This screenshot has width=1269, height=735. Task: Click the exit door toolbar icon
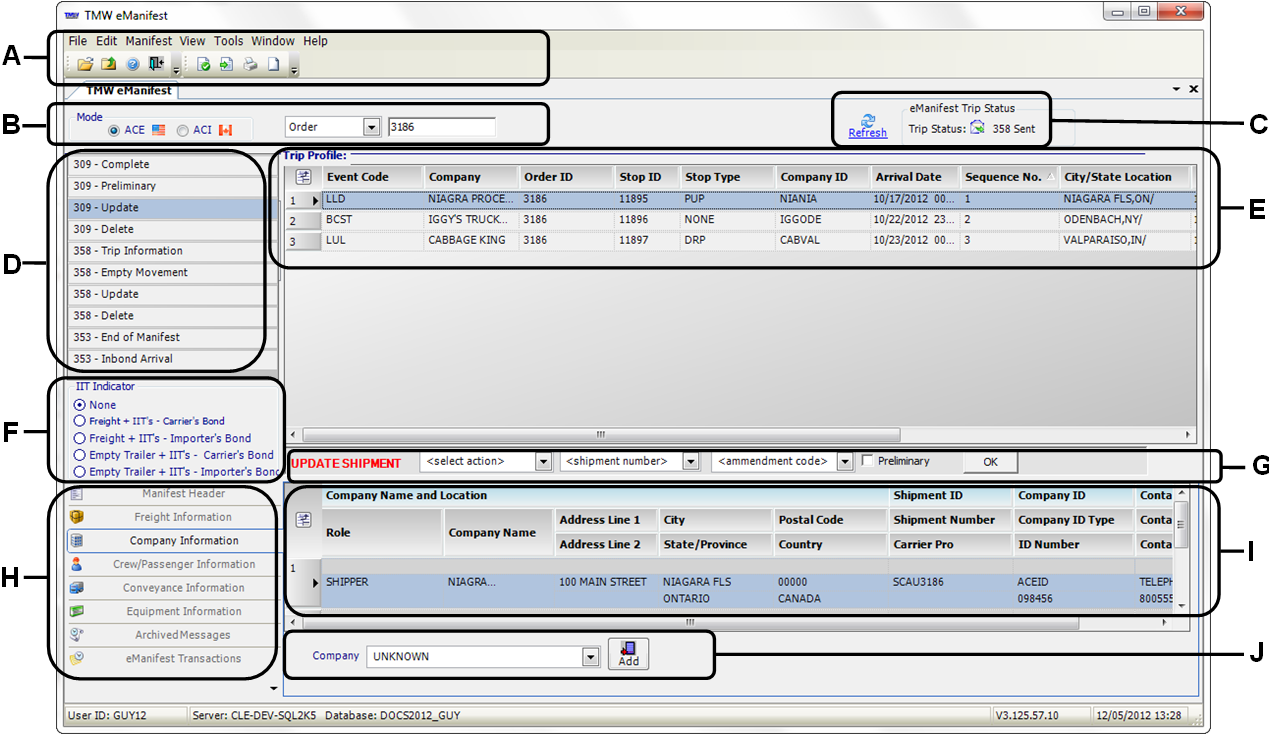point(155,65)
